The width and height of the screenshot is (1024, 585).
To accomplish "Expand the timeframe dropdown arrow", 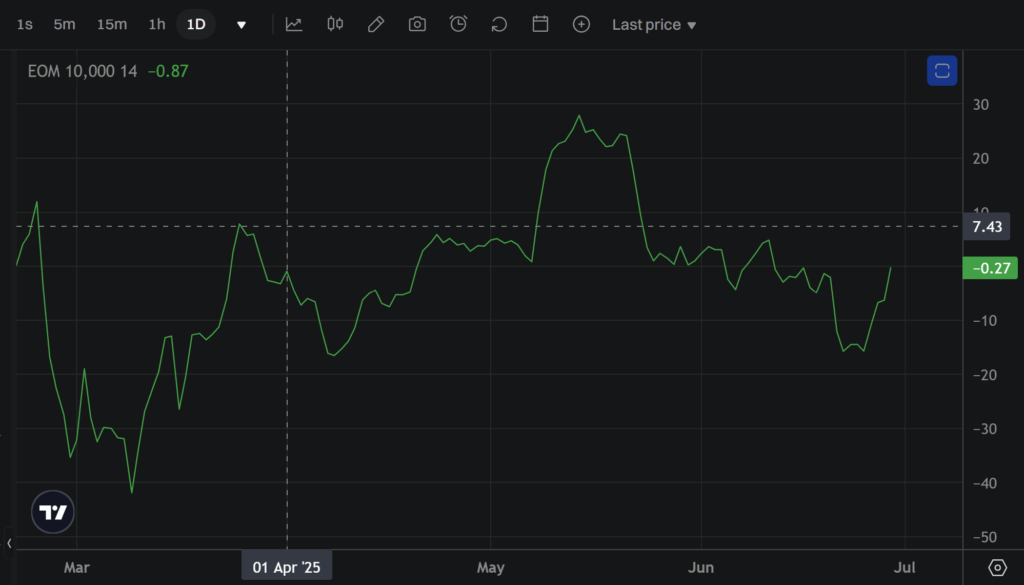I will [241, 25].
